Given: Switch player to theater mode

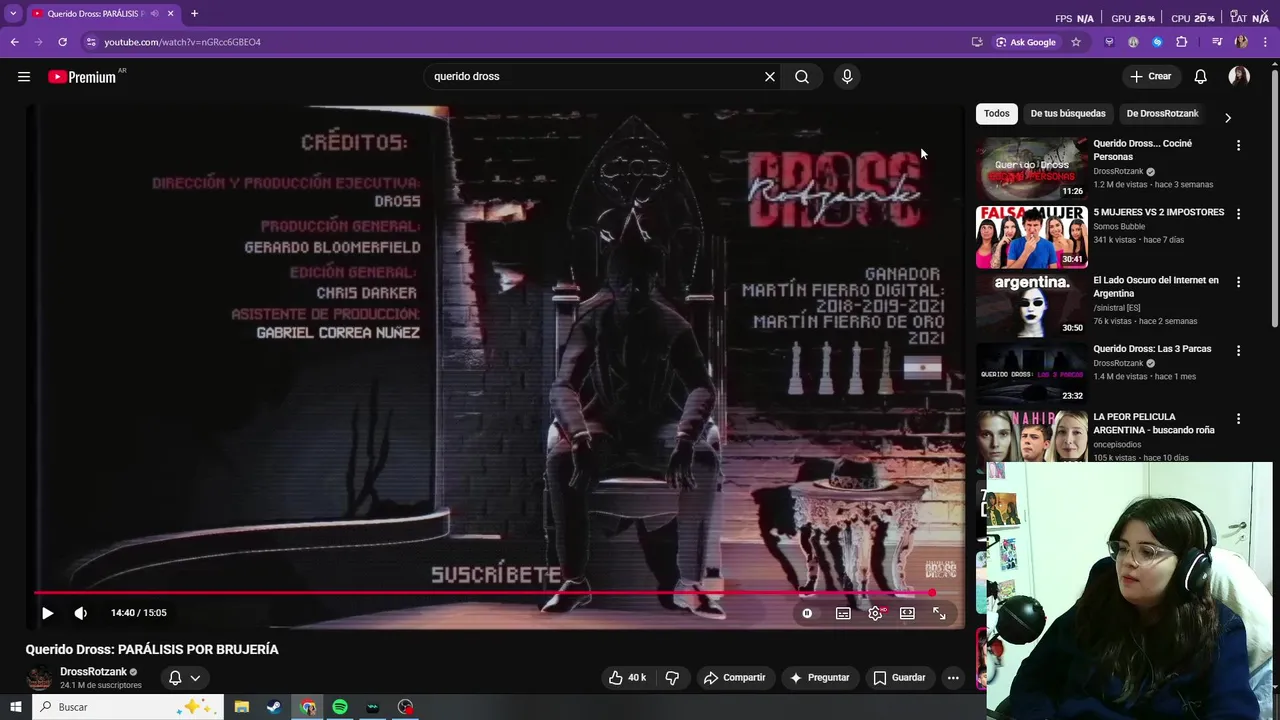Looking at the screenshot, I should [907, 613].
